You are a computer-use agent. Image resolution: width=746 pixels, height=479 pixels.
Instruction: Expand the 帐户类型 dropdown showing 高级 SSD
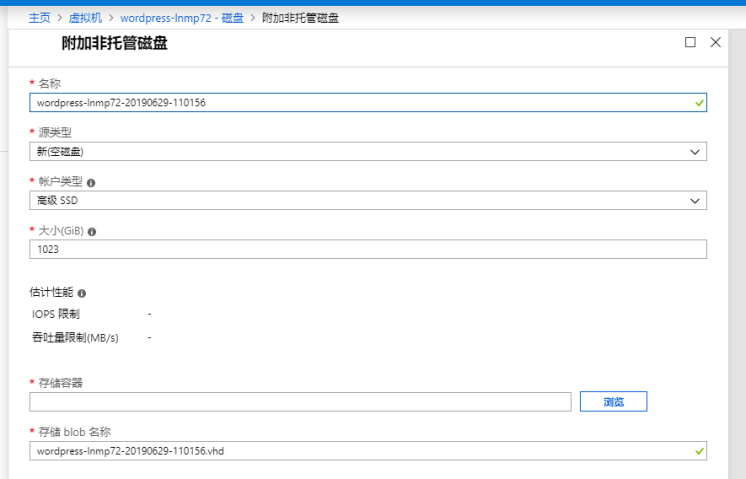[368, 201]
